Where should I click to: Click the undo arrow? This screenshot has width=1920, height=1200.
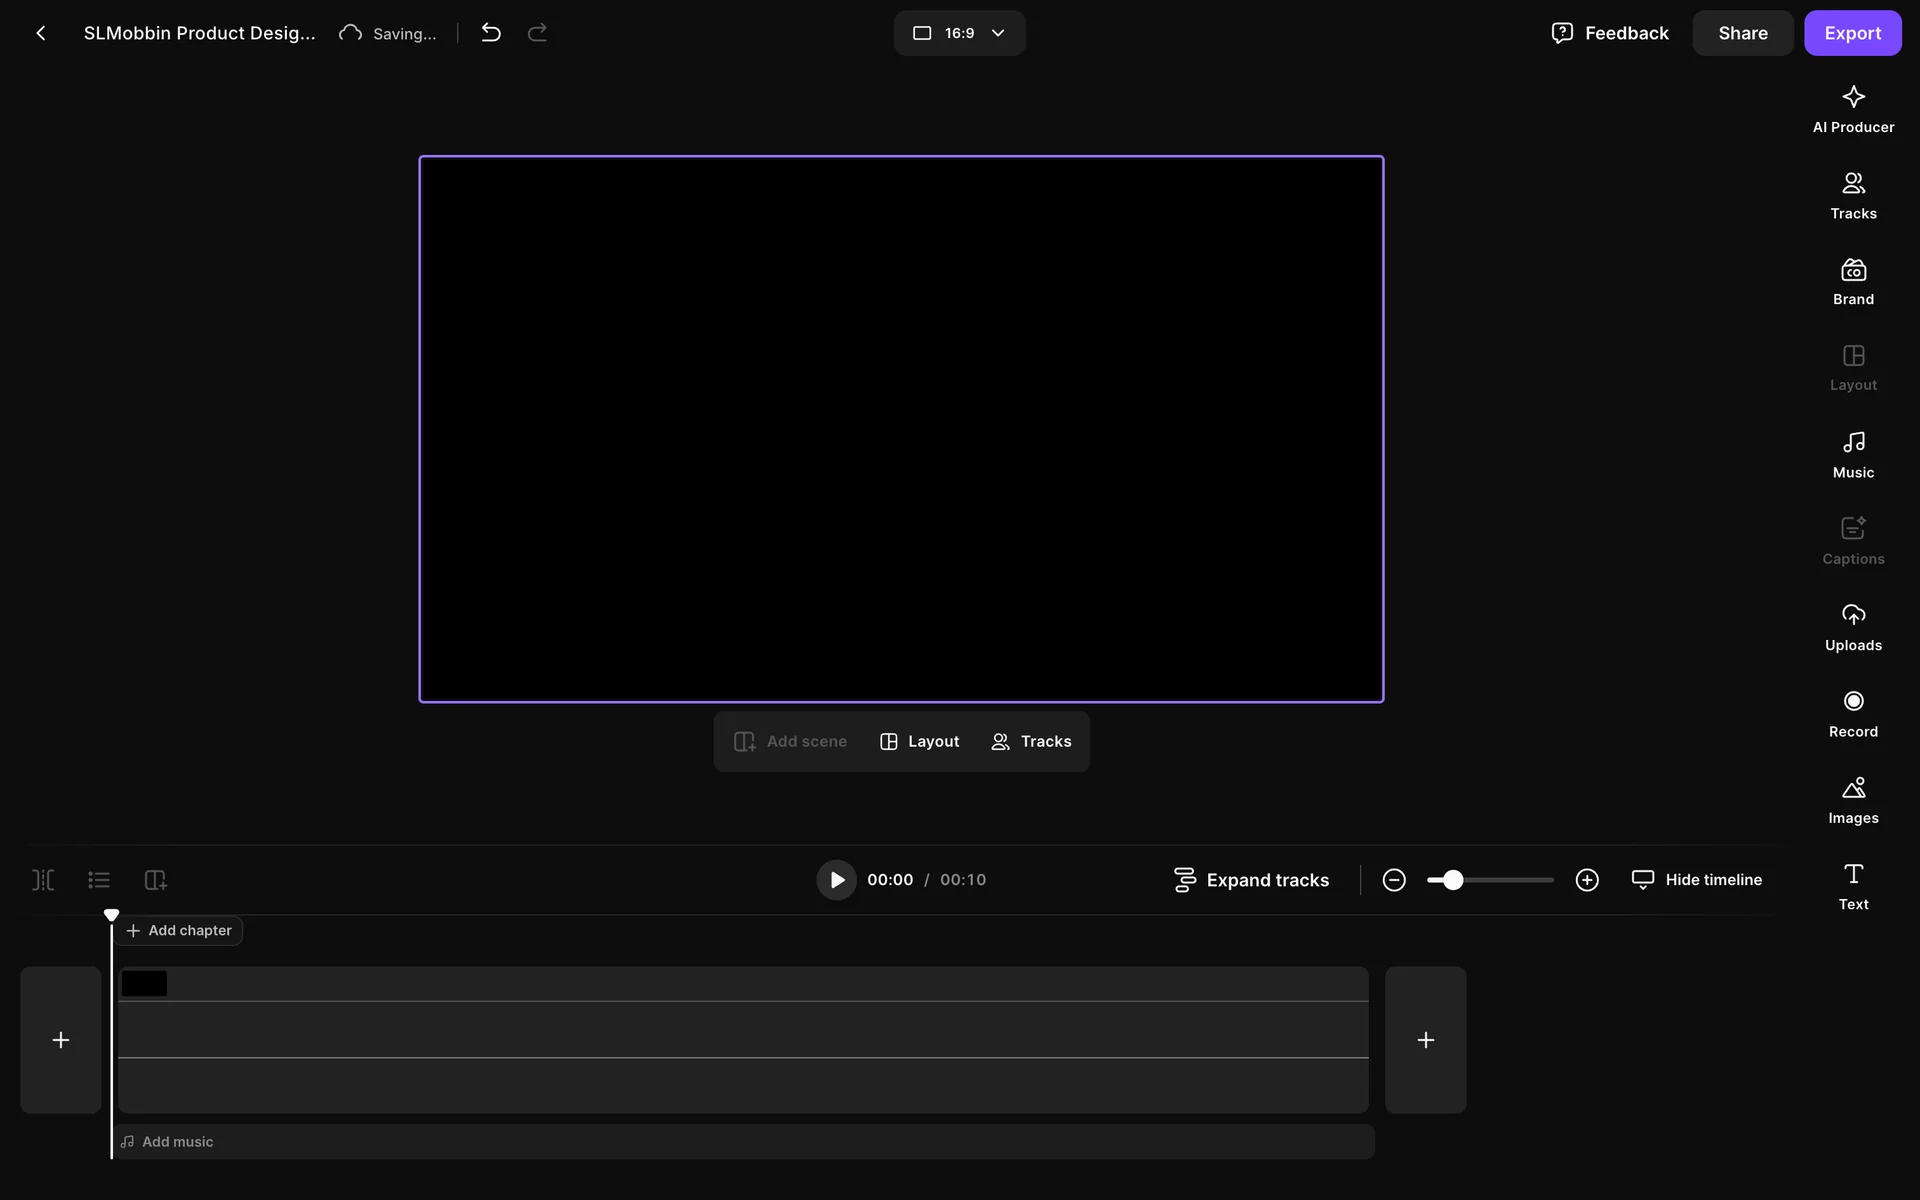[x=491, y=33]
